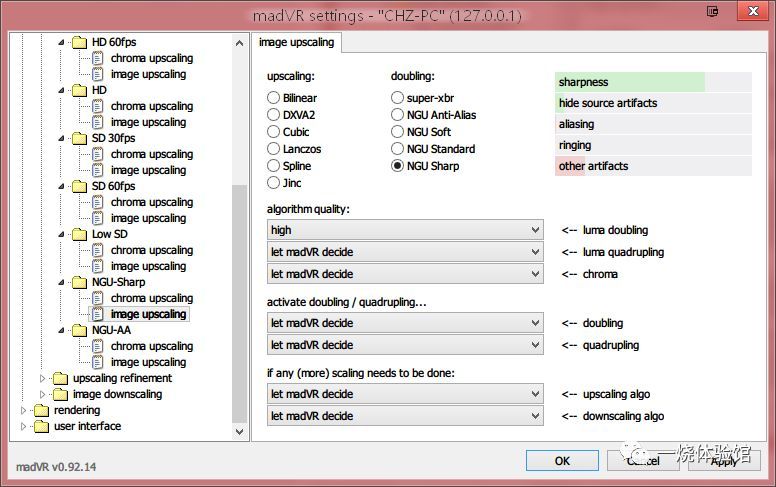776x487 pixels.
Task: Click the SD 60fps folder icon
Action: pos(79,186)
